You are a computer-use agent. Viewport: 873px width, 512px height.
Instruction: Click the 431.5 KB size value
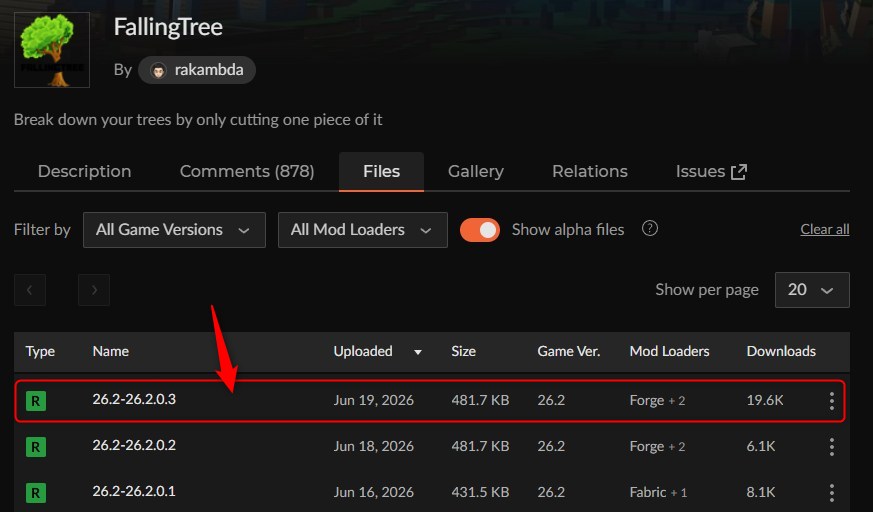[x=480, y=492]
